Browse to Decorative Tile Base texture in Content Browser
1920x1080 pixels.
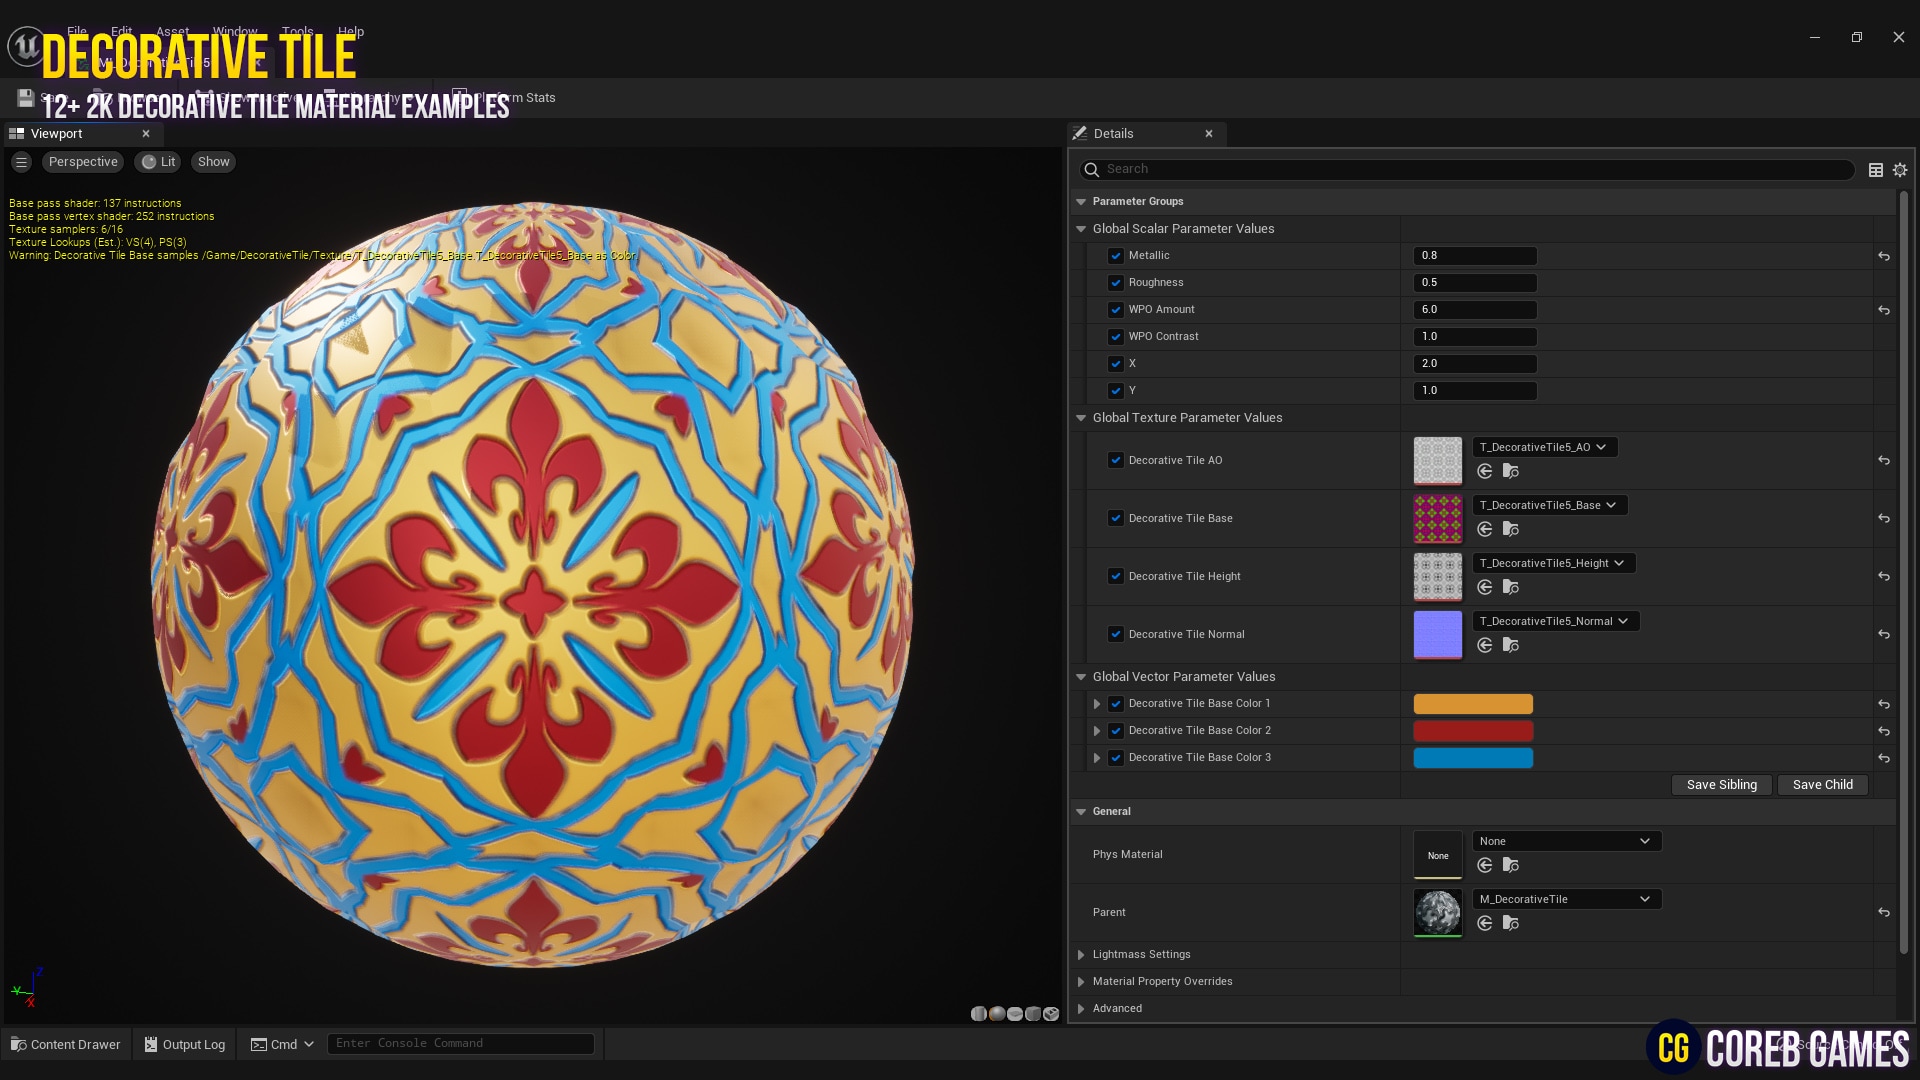(1511, 529)
